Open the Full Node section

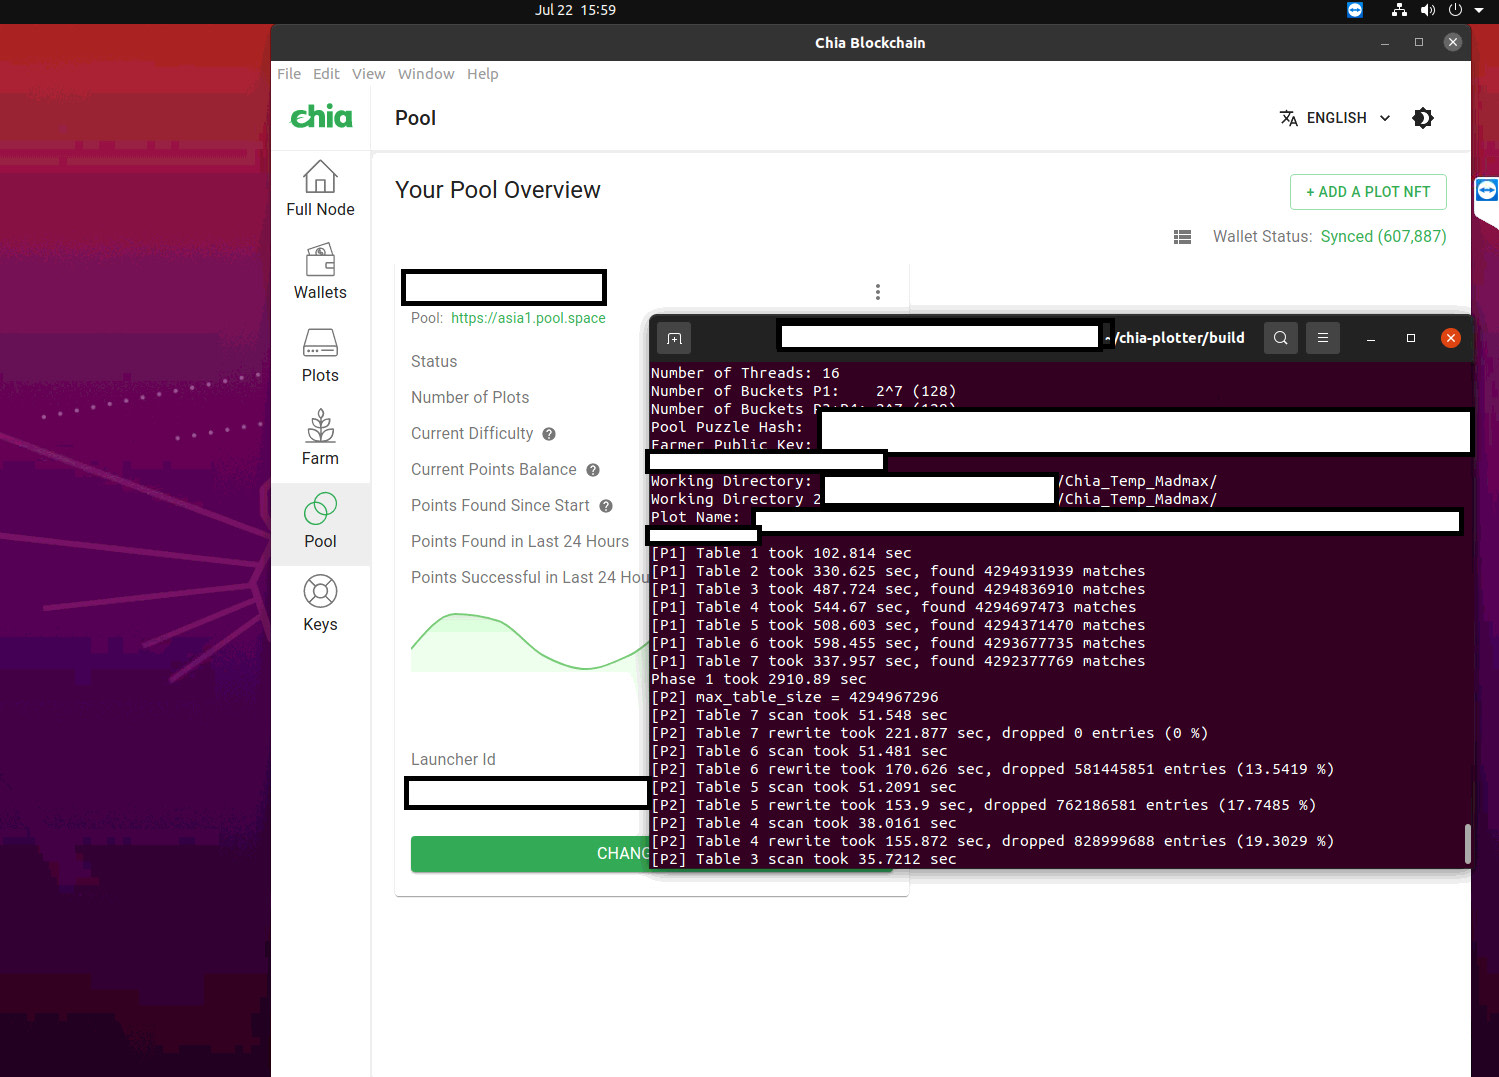click(320, 188)
